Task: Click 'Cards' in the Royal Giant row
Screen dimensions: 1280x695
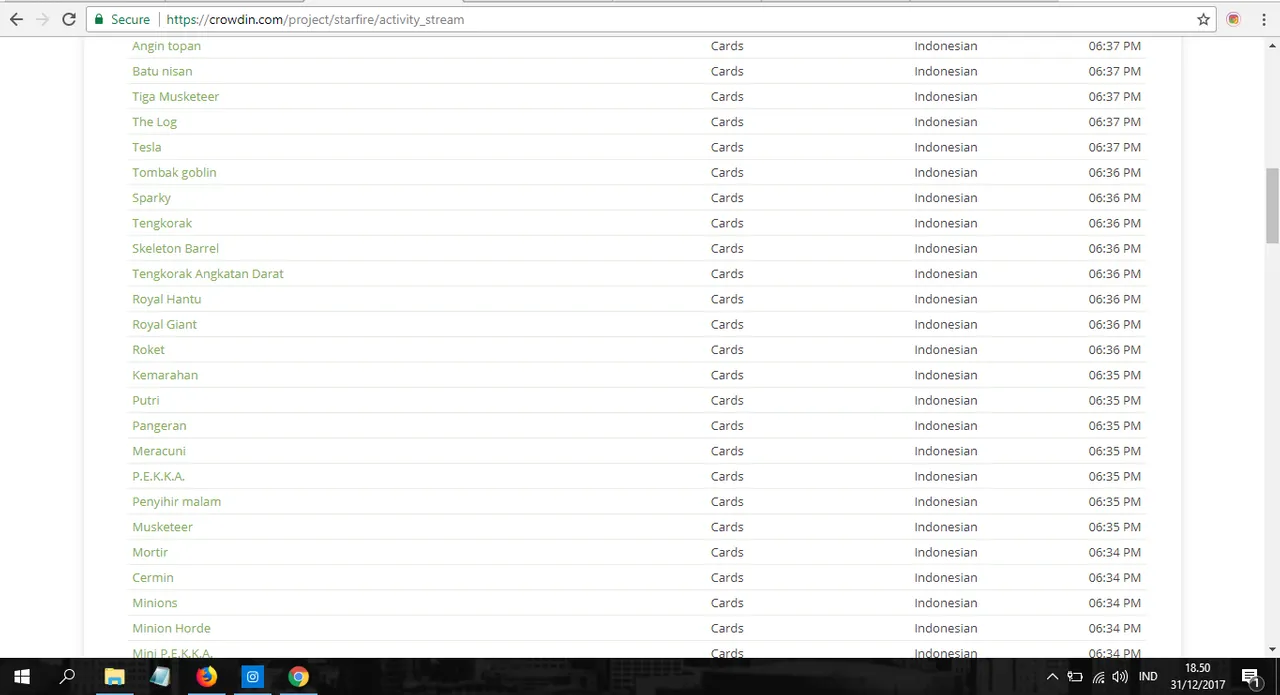Action: point(727,324)
